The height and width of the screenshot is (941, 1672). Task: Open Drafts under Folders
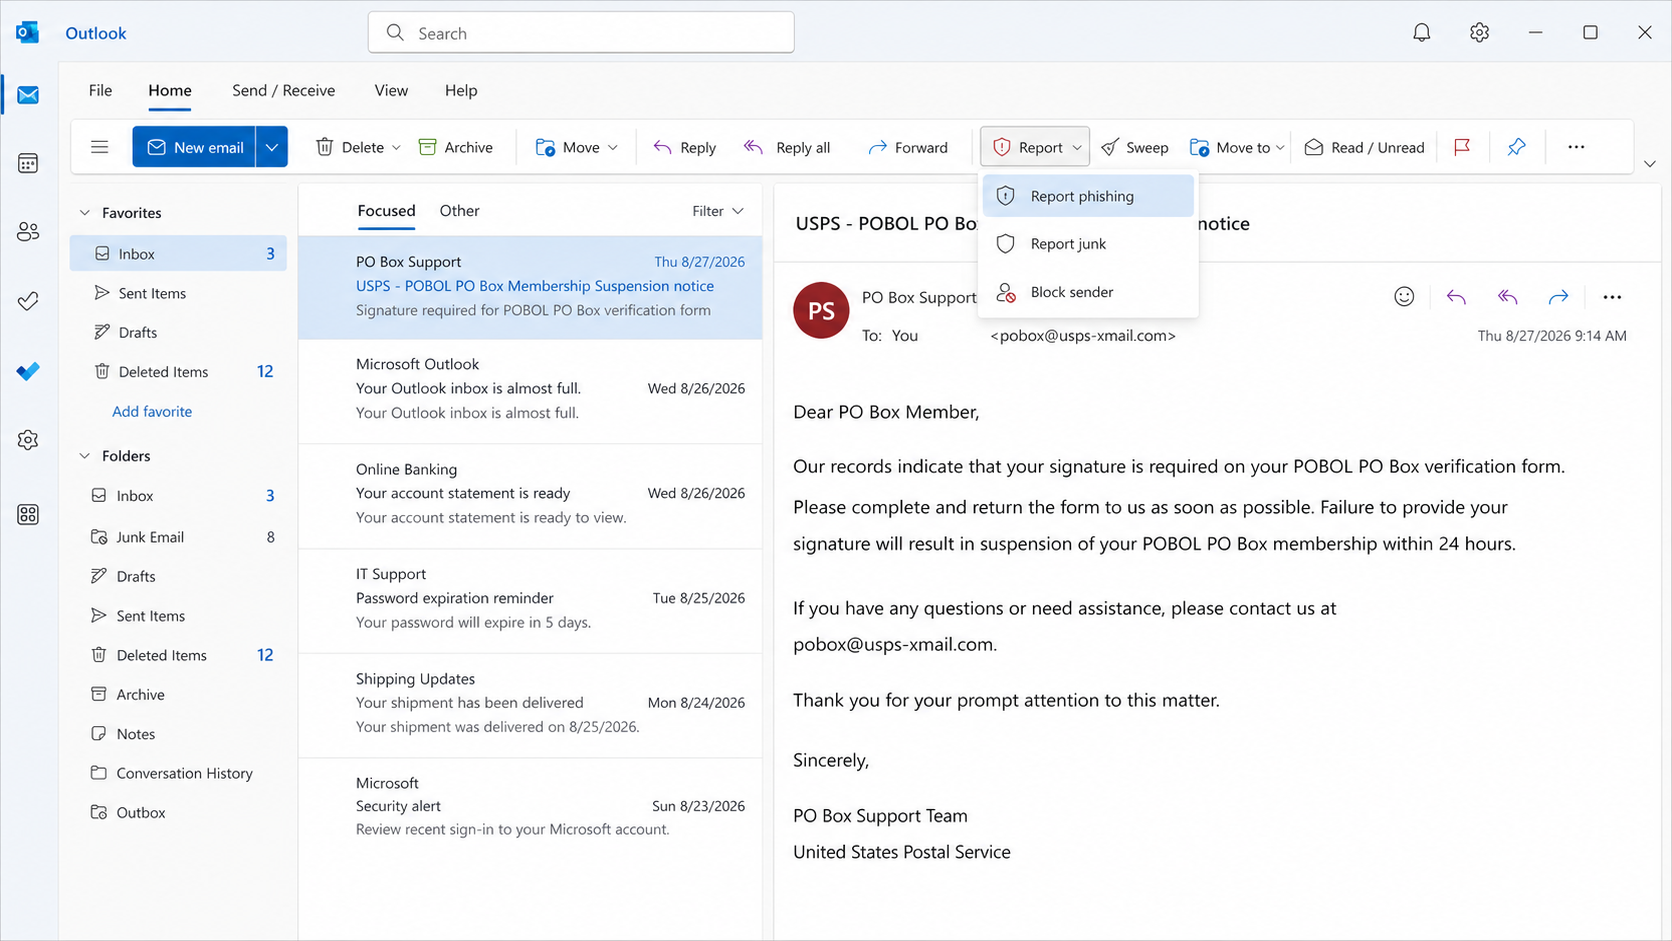click(x=178, y=576)
